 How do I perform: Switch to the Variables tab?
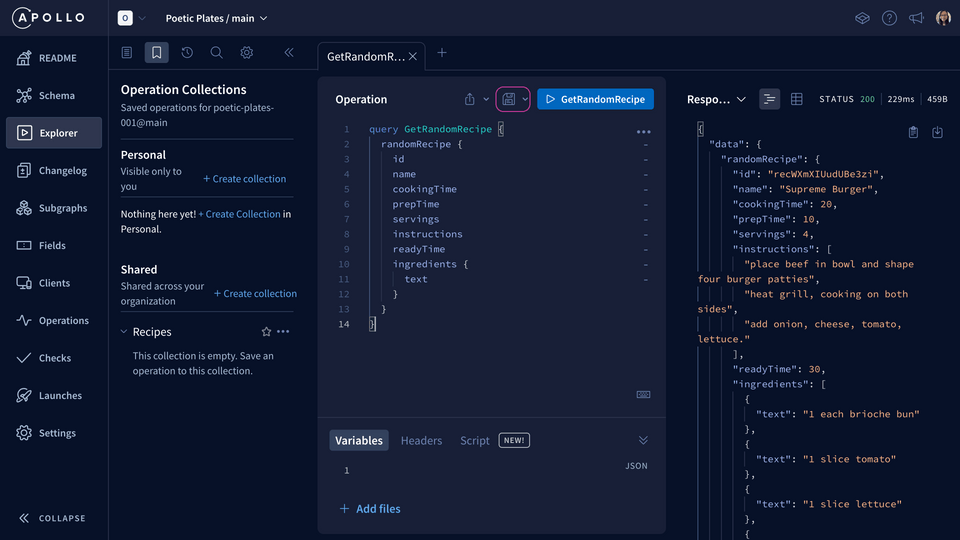359,440
